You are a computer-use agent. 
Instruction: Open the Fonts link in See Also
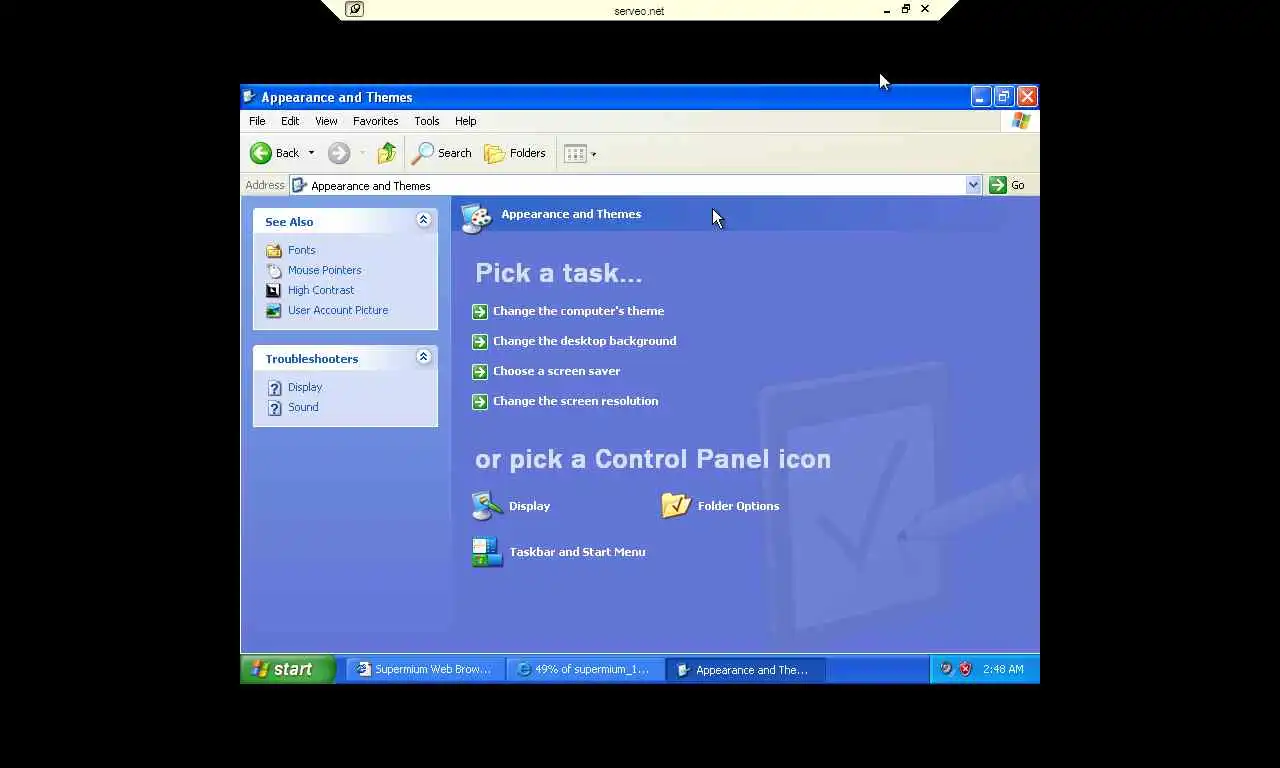click(302, 250)
